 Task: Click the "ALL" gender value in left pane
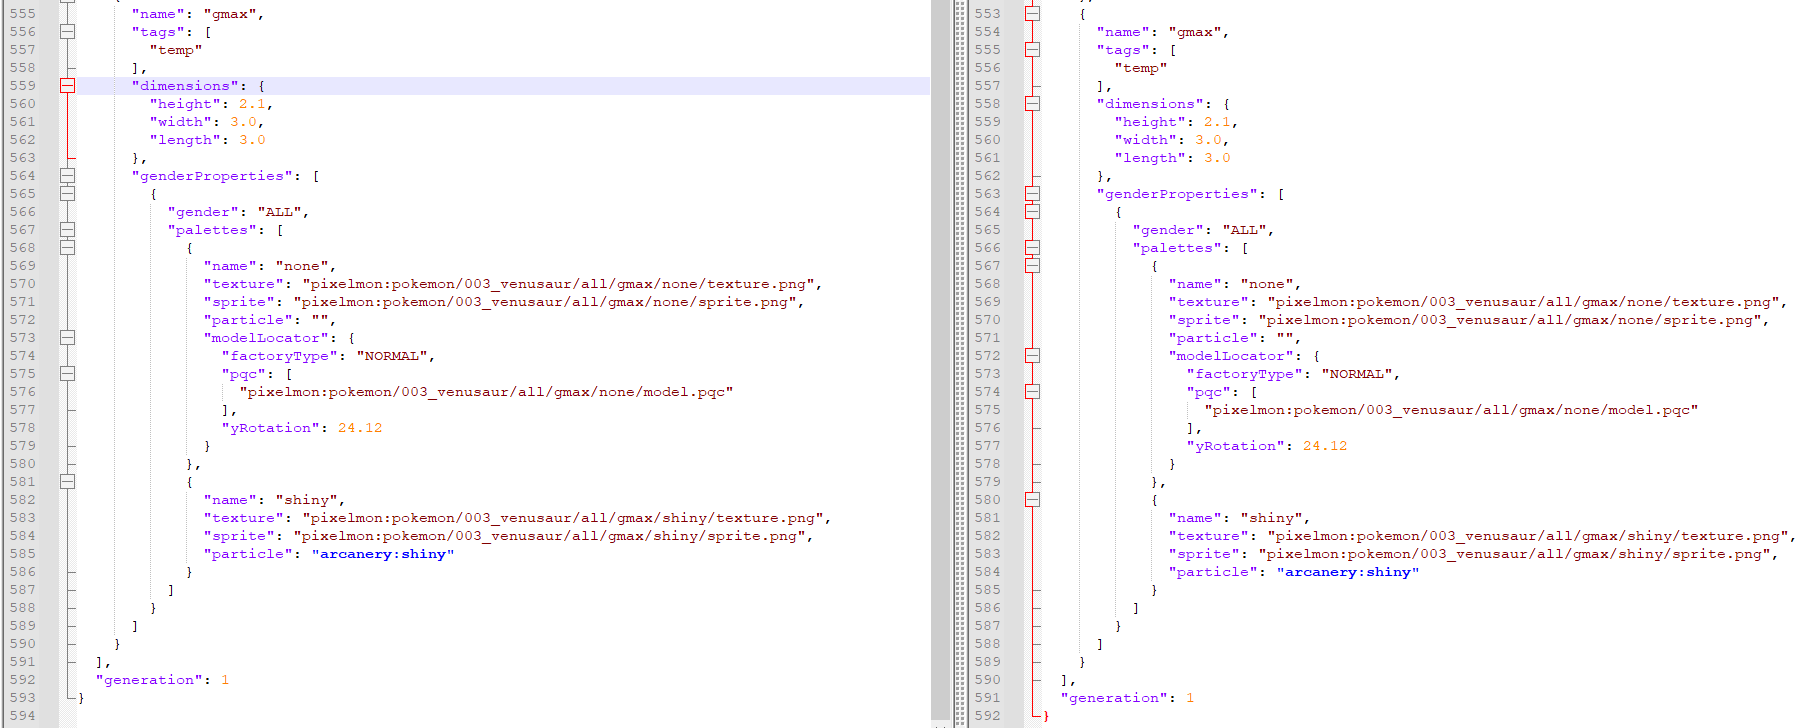point(279,212)
